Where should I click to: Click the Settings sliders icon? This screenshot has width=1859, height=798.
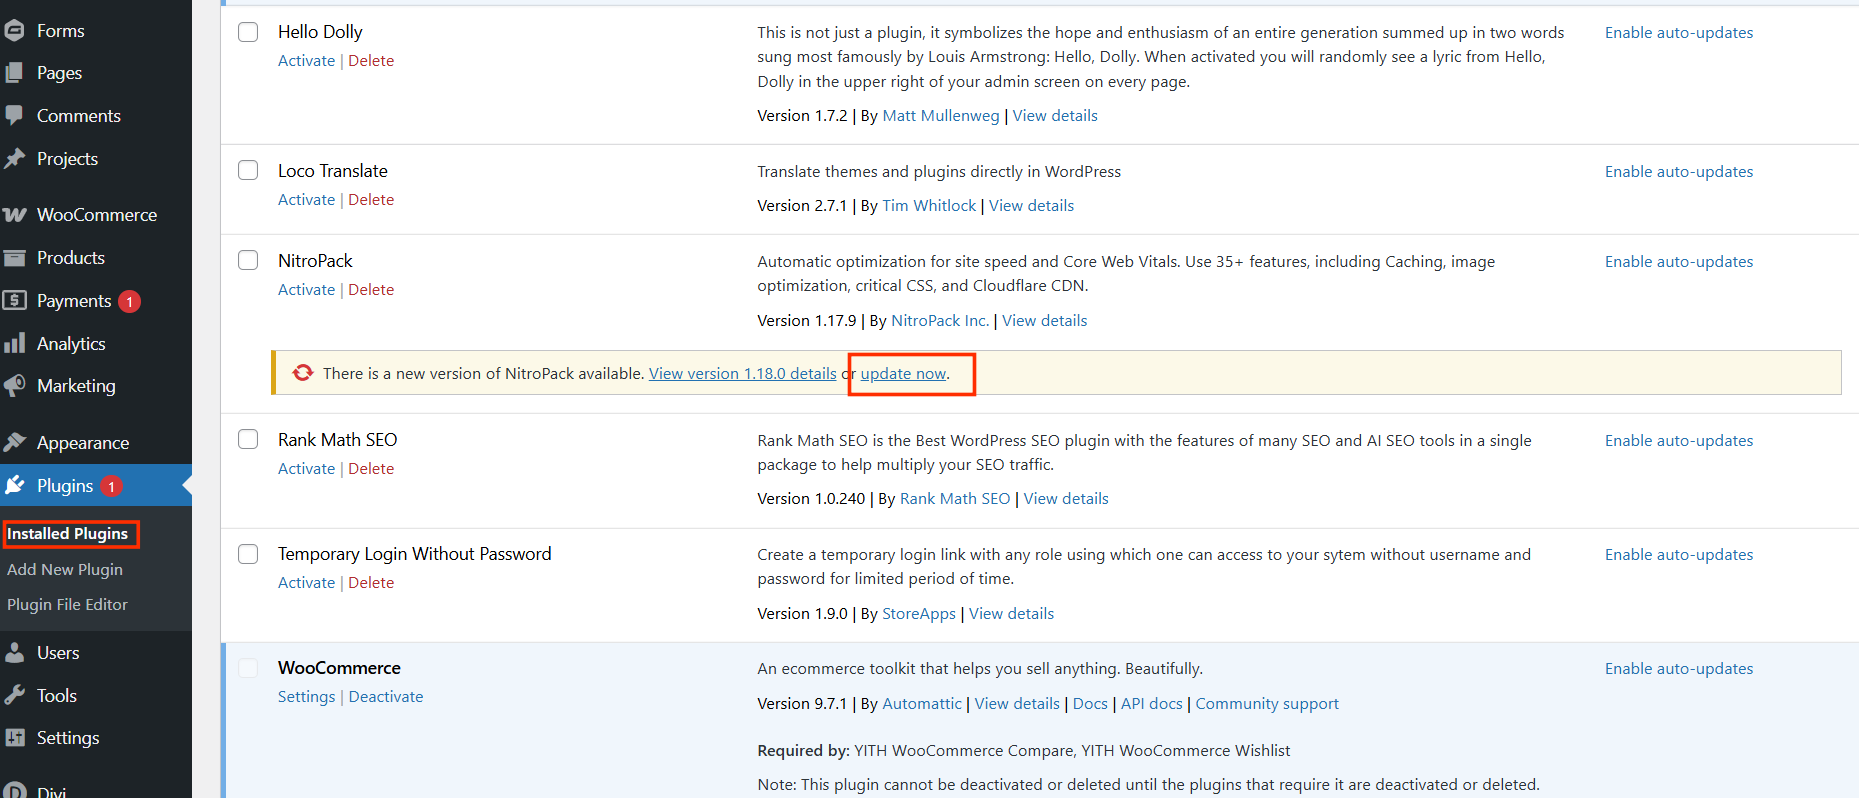[14, 738]
